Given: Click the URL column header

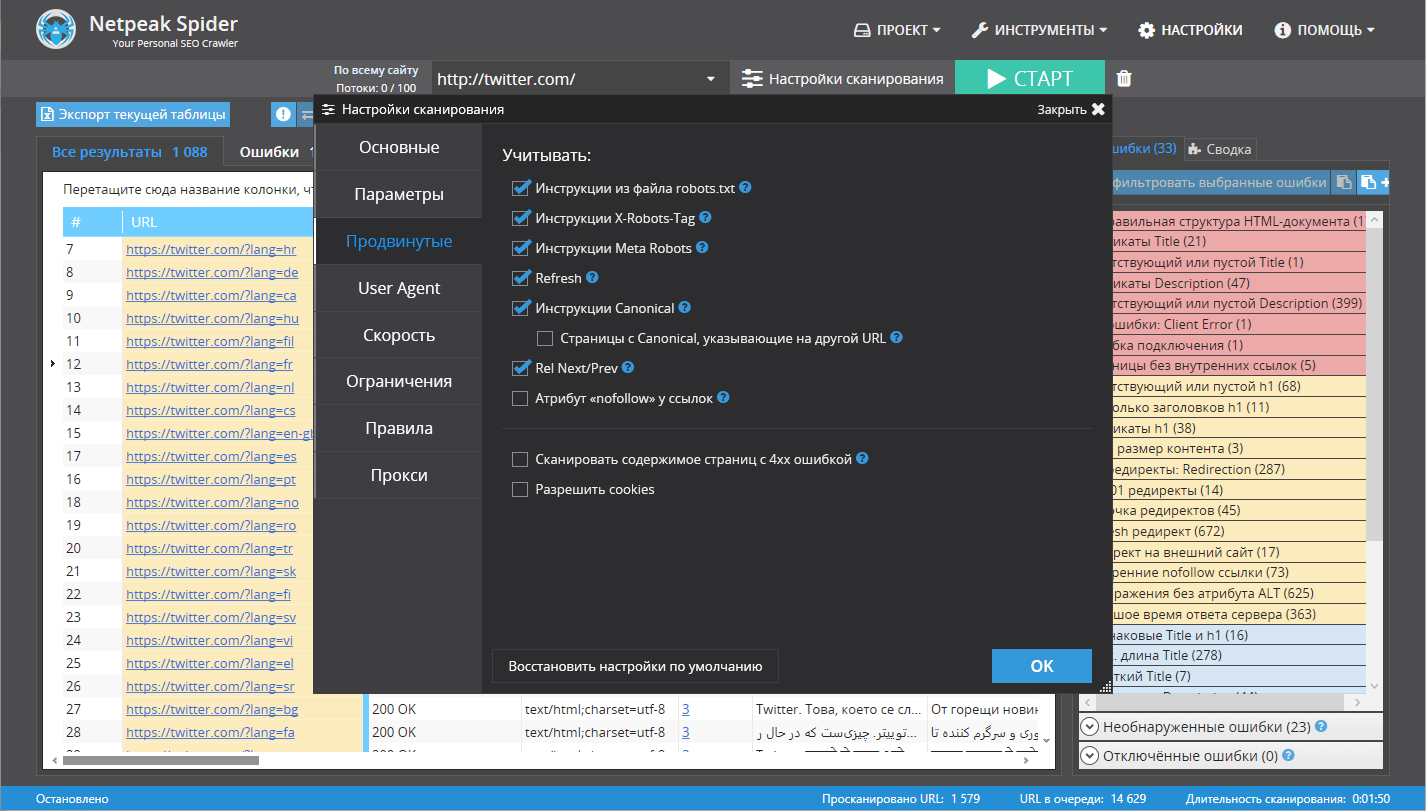Looking at the screenshot, I should (x=218, y=221).
